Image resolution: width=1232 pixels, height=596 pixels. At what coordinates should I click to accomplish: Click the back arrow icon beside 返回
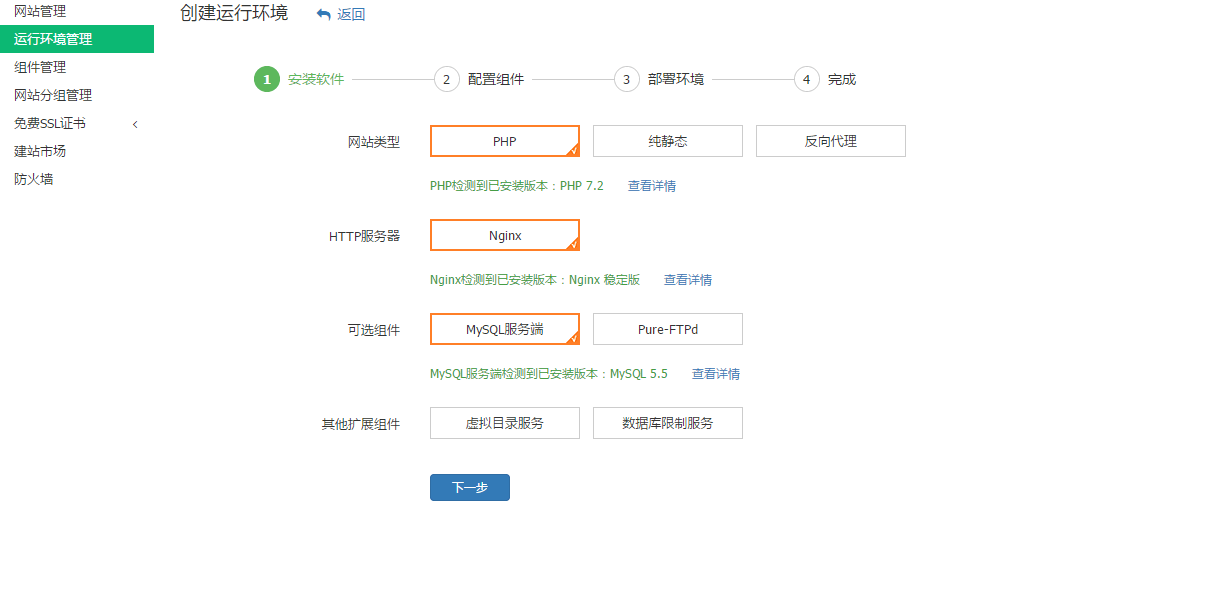click(323, 15)
